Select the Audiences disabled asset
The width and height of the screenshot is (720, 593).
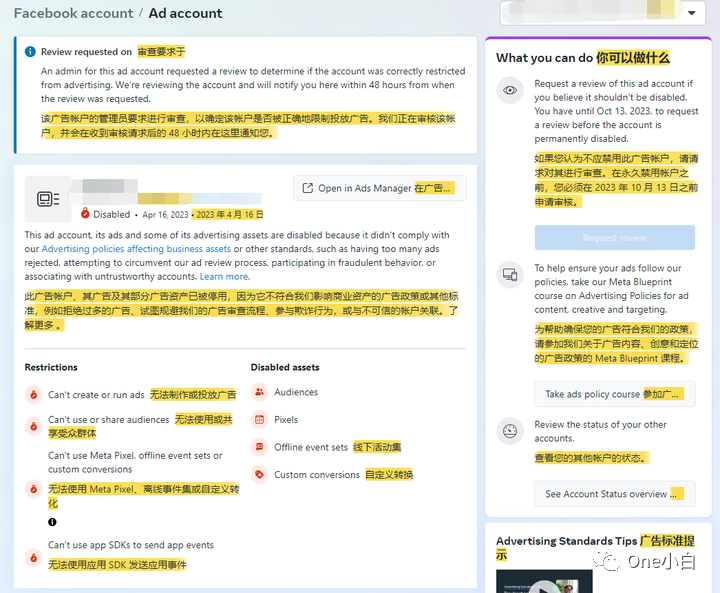point(296,392)
